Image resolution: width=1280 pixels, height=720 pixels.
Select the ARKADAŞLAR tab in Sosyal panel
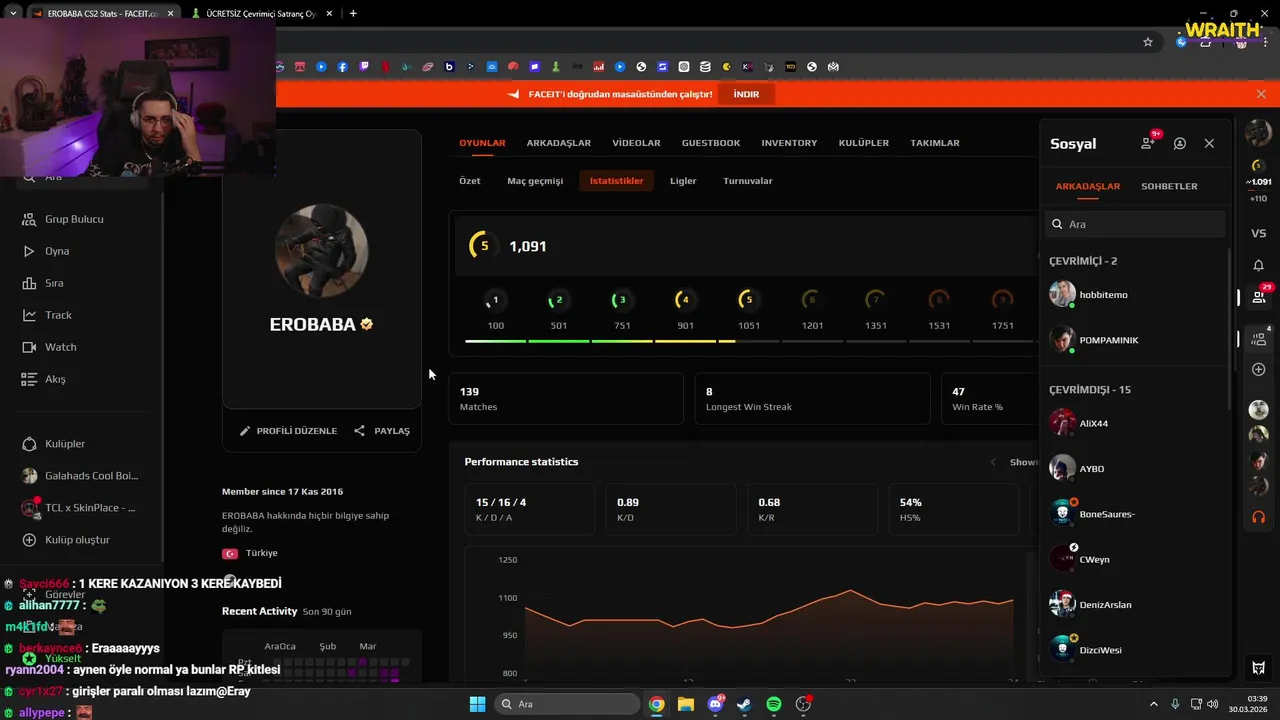[x=1088, y=186]
